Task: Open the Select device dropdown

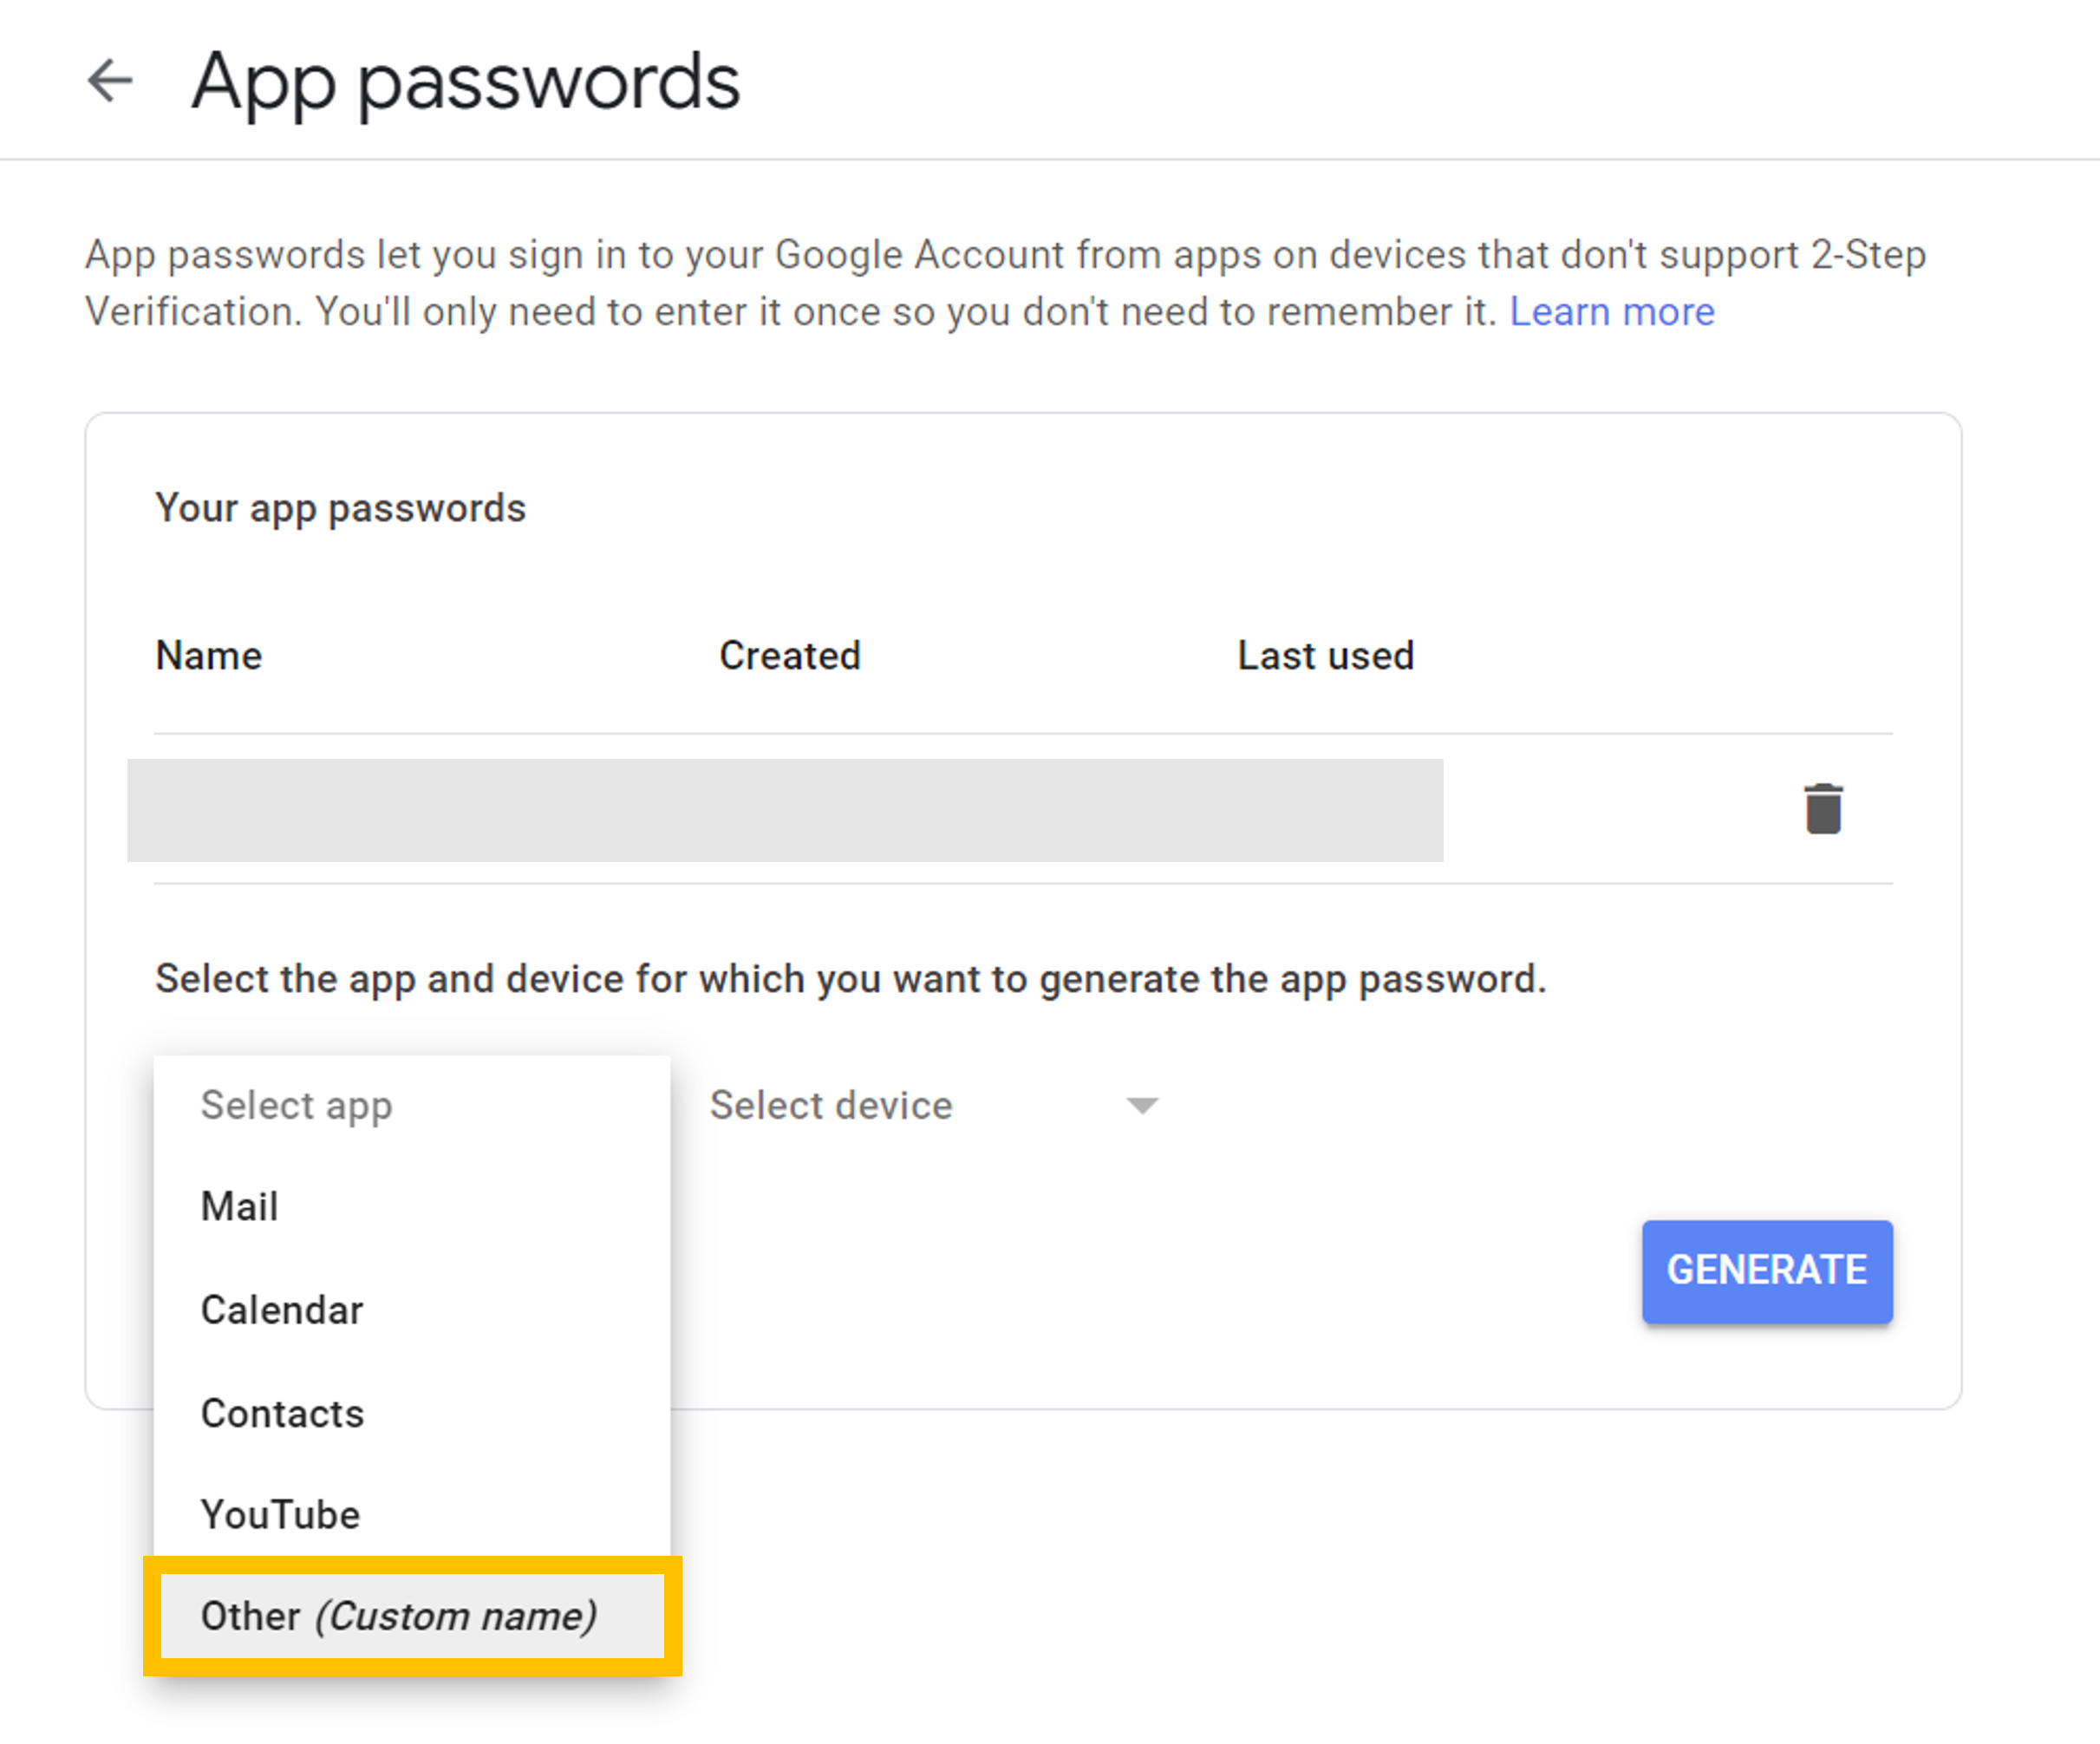Action: coord(831,1105)
